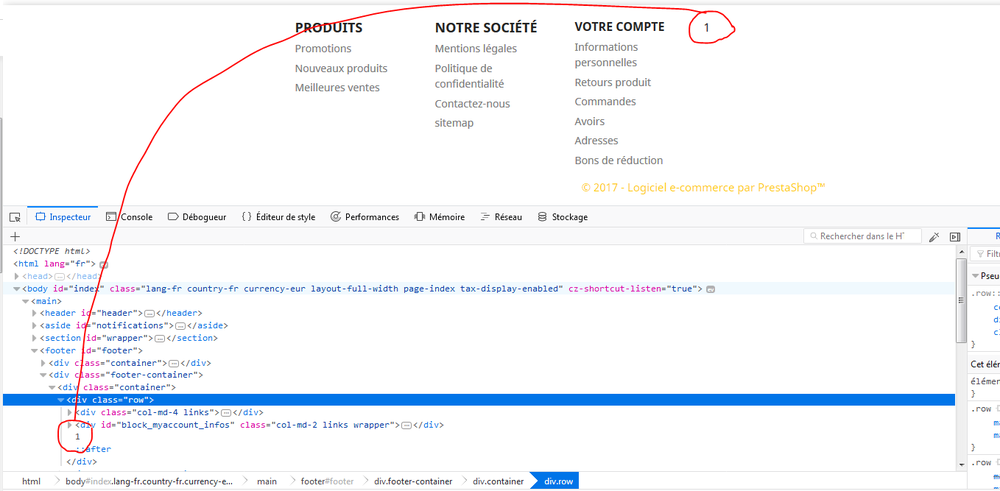This screenshot has width=1000, height=491.
Task: Switch to the Stockage tab
Action: coord(562,217)
